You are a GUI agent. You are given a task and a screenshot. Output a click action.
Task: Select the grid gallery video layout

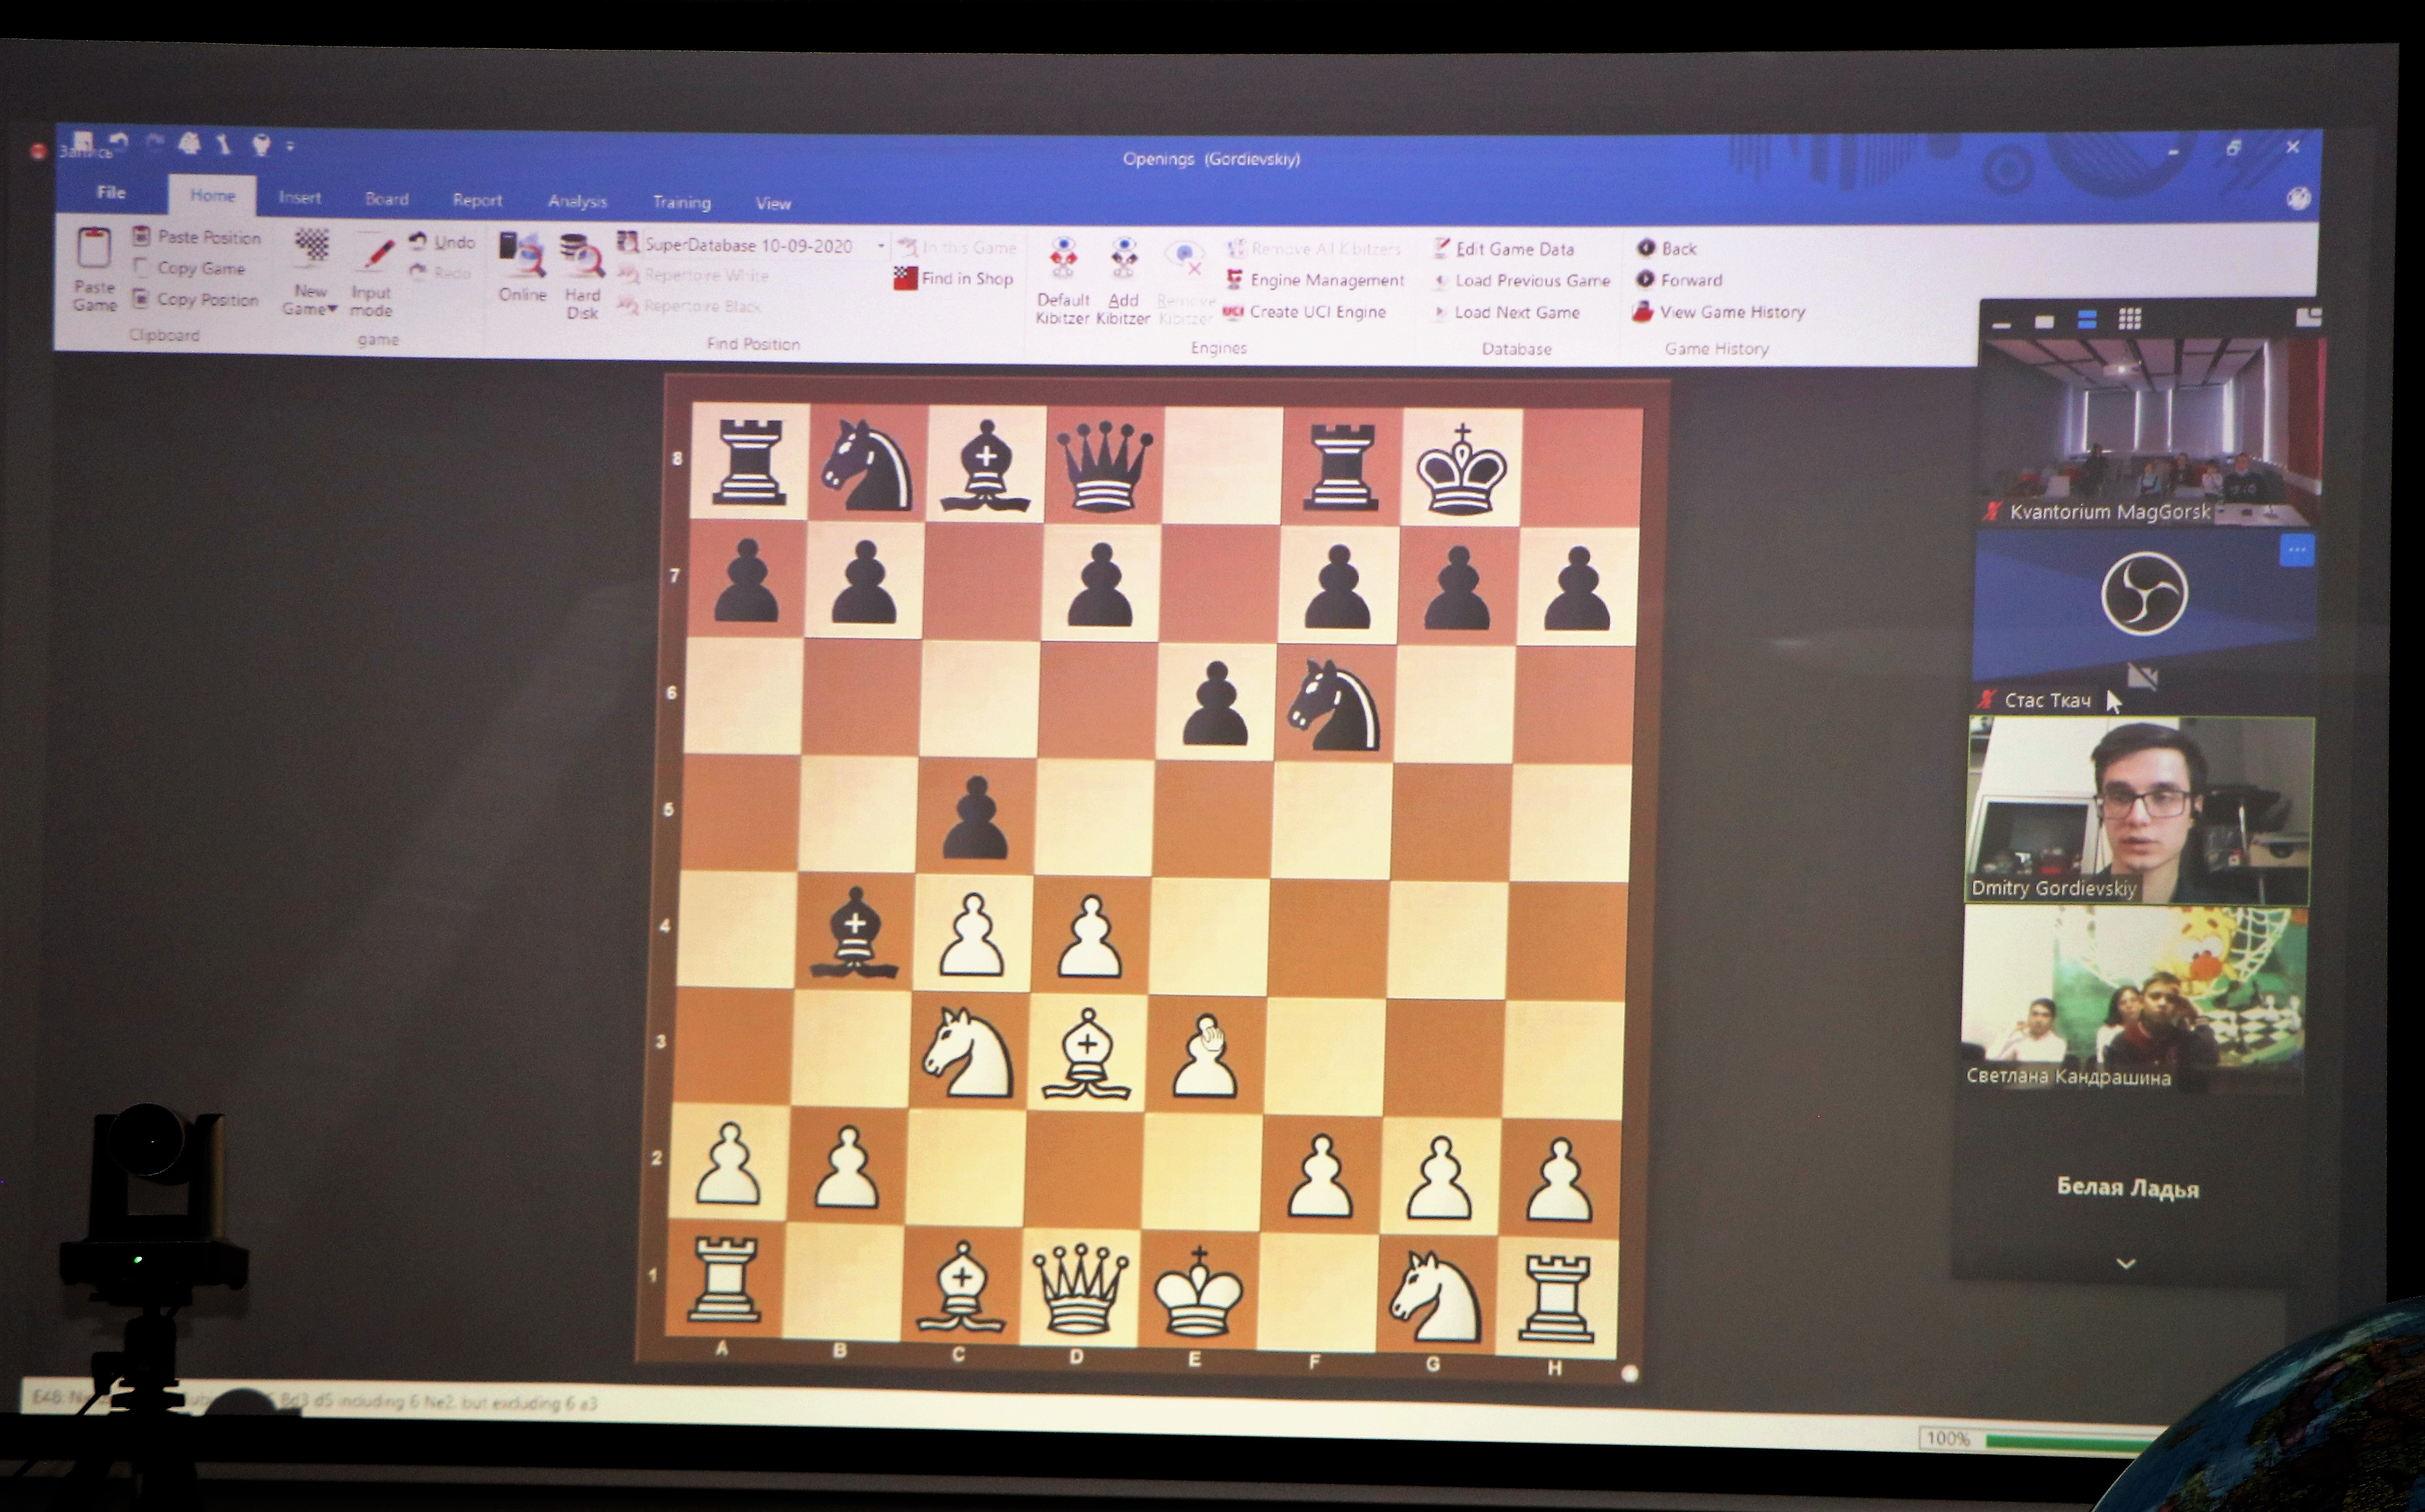[2129, 319]
